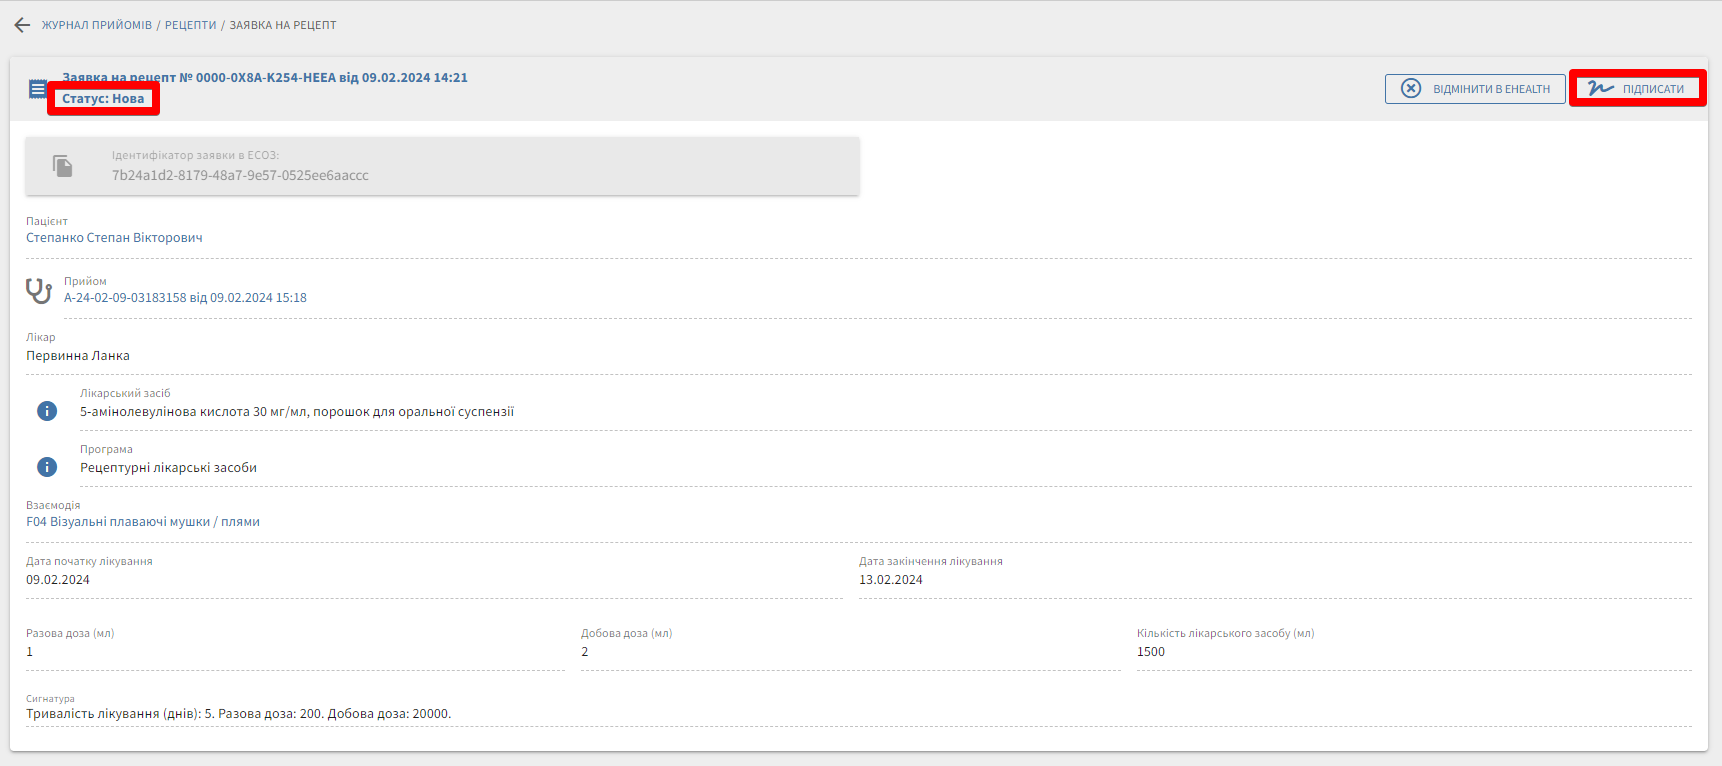Navigate to Рецепти breadcrumb
The height and width of the screenshot is (766, 1722).
(x=190, y=25)
